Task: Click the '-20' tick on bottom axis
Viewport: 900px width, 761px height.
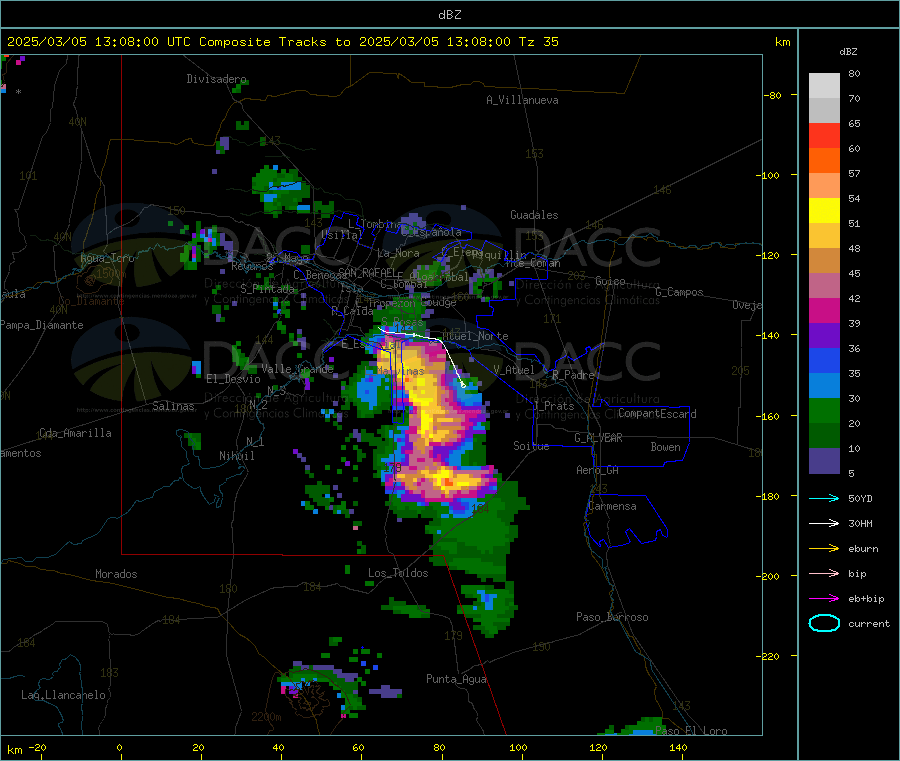Action: click(x=37, y=747)
